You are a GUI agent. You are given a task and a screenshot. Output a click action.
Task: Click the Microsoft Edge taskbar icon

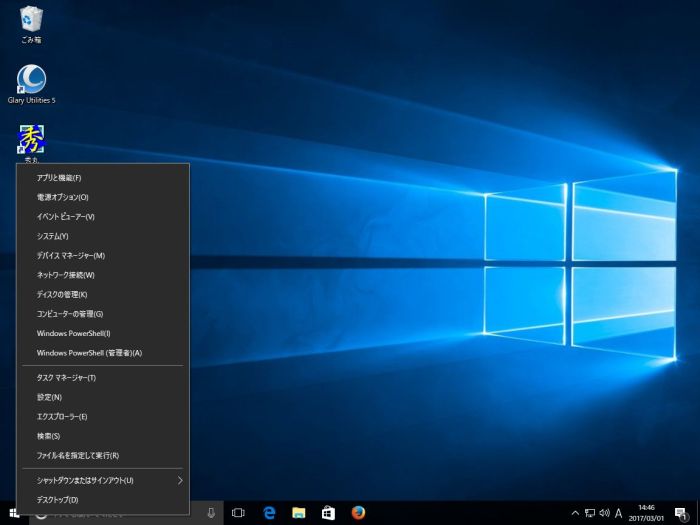click(269, 512)
